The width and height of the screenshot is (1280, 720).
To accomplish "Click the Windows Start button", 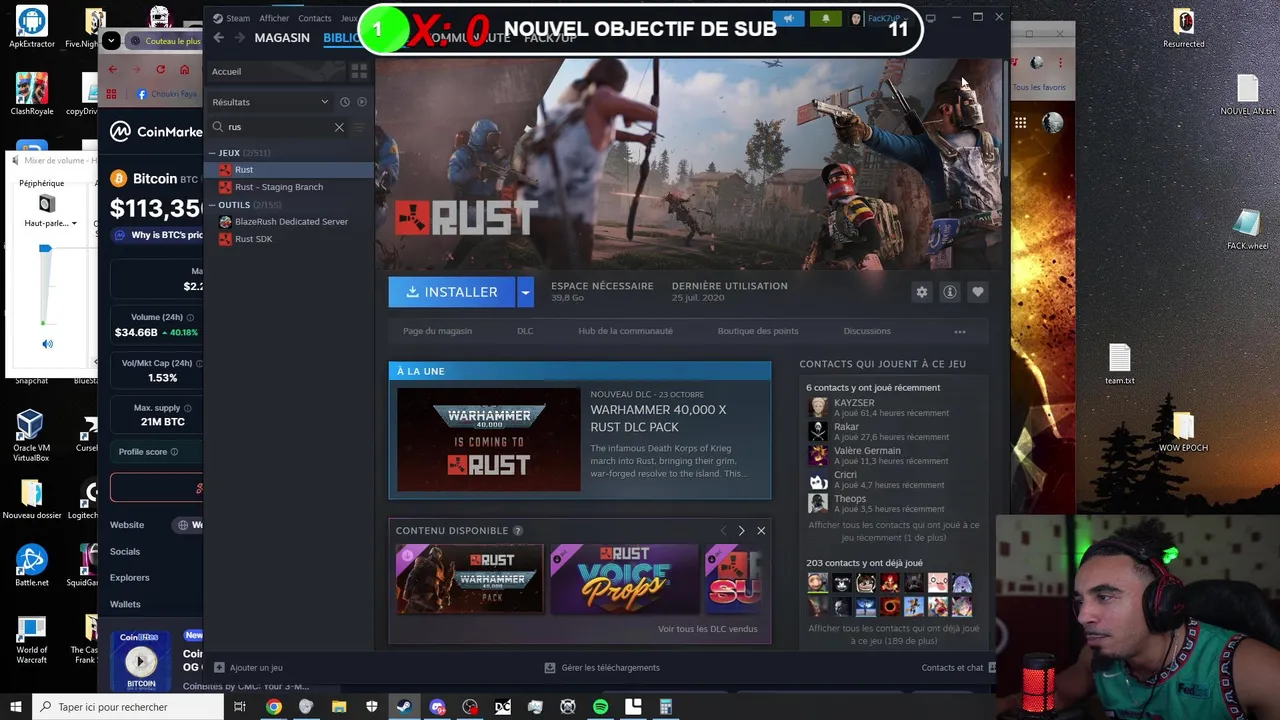I will [15, 707].
